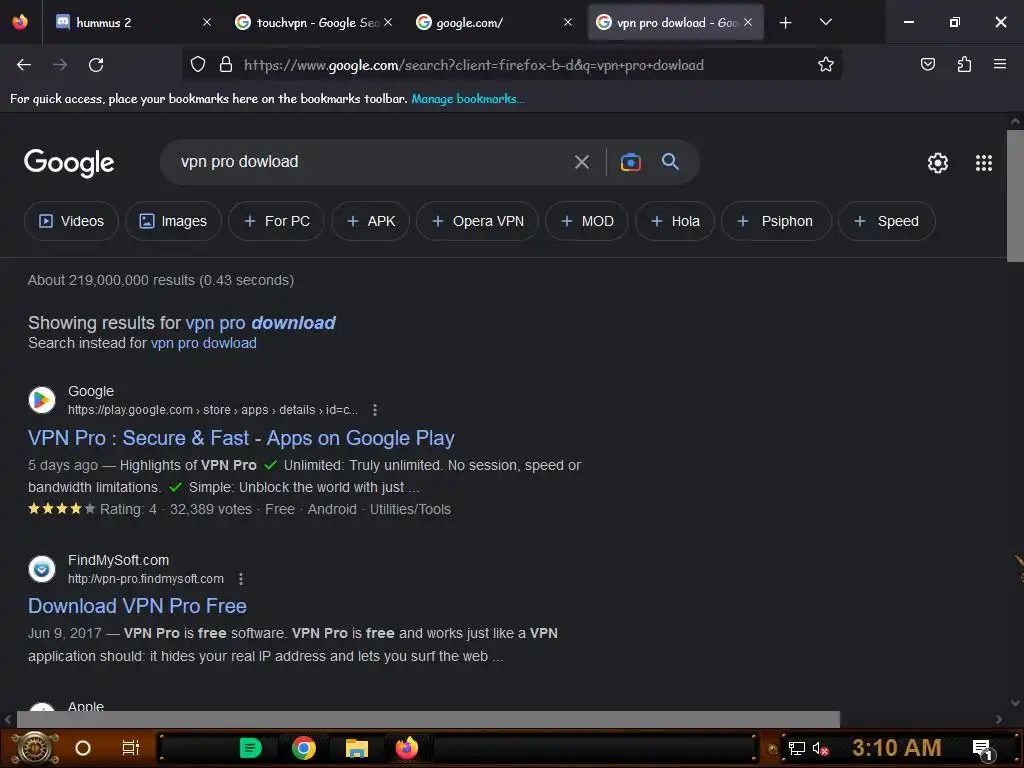
Task: Launch Chrome from the taskbar
Action: pos(304,748)
